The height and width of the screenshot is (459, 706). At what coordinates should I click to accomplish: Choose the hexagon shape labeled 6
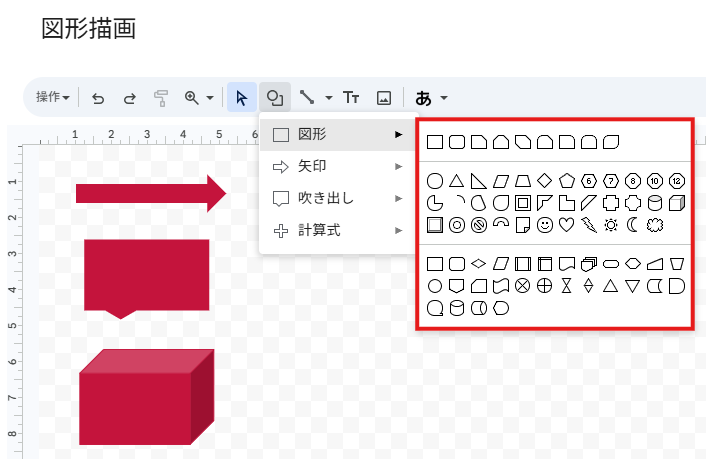[x=589, y=181]
